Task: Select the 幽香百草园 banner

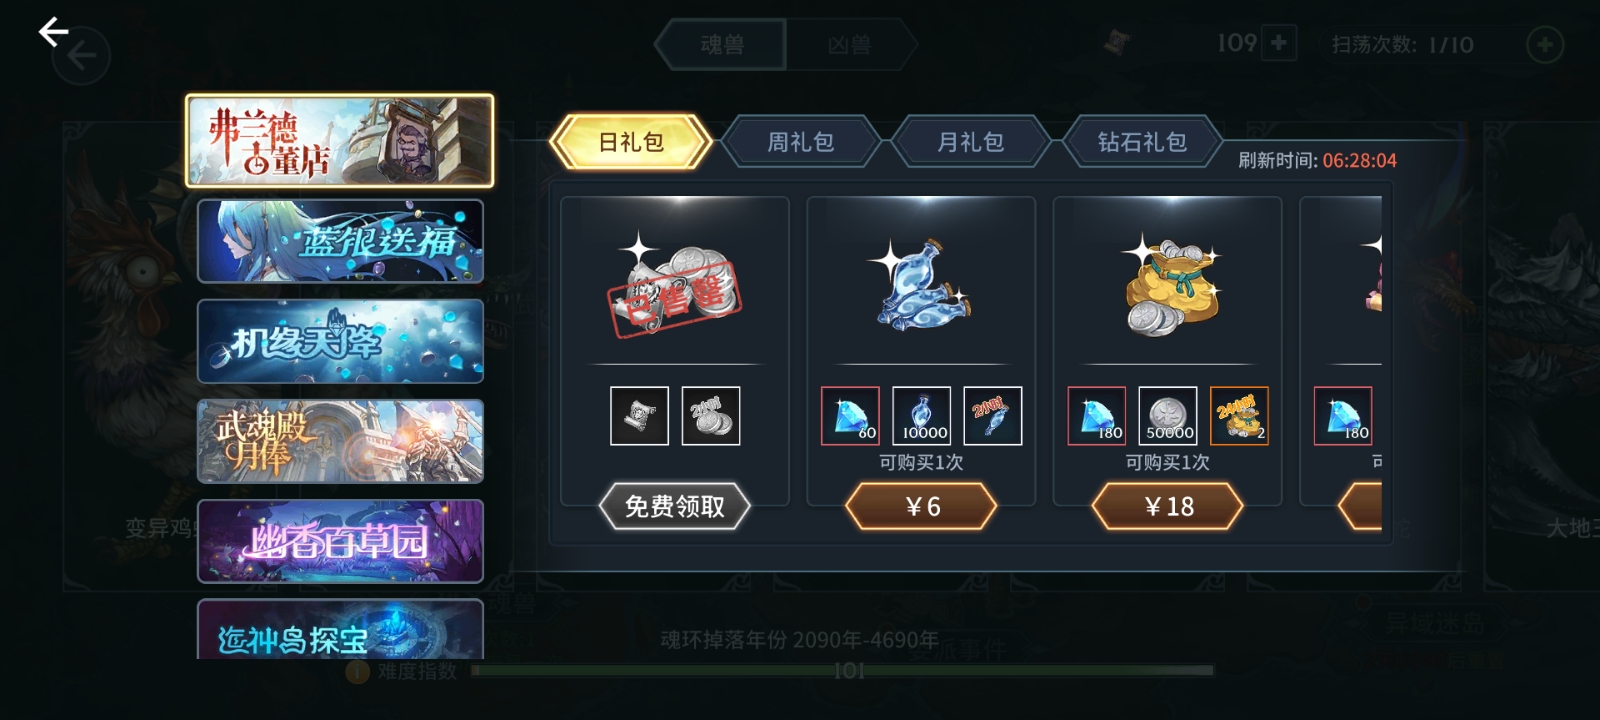Action: tap(340, 541)
